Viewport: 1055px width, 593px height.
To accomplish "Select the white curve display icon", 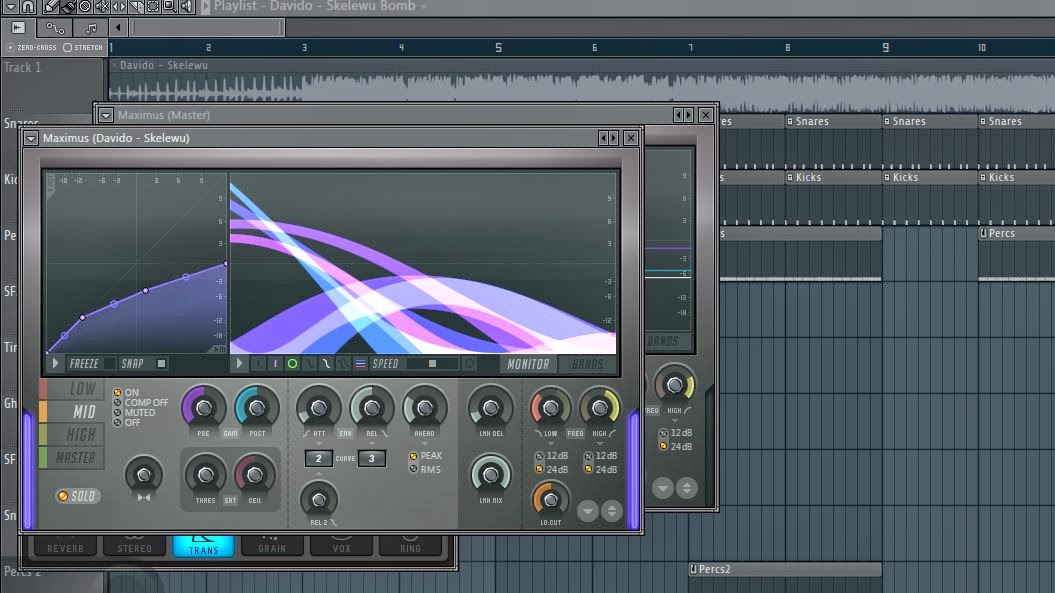I will coord(326,363).
